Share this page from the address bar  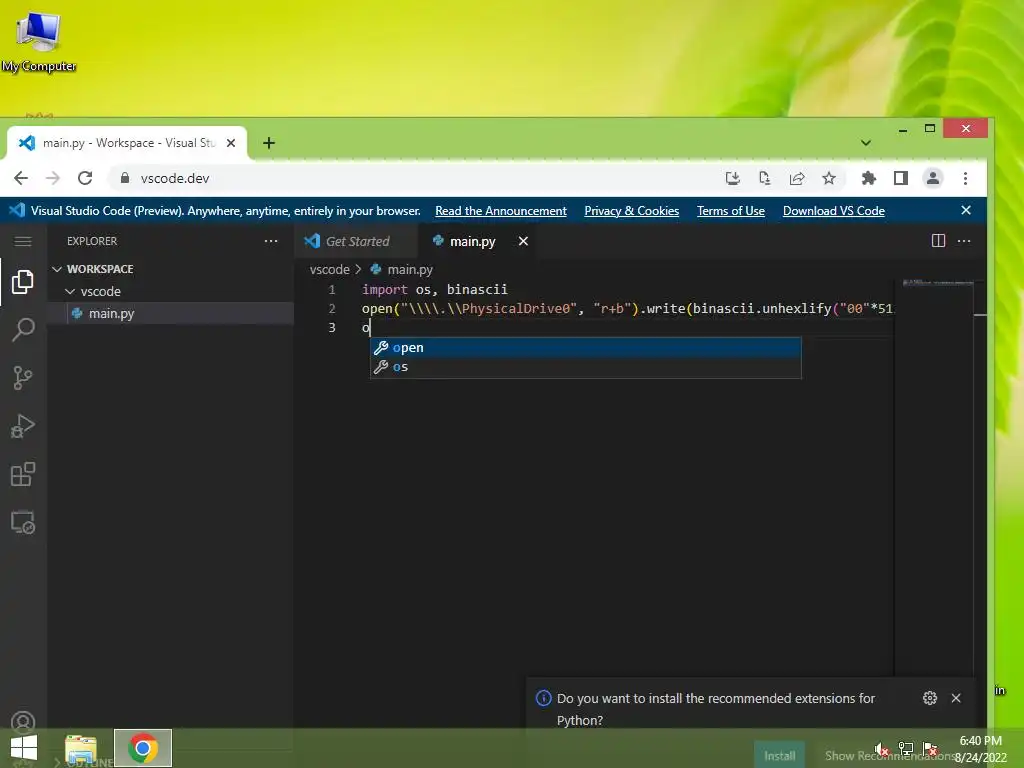pos(797,178)
